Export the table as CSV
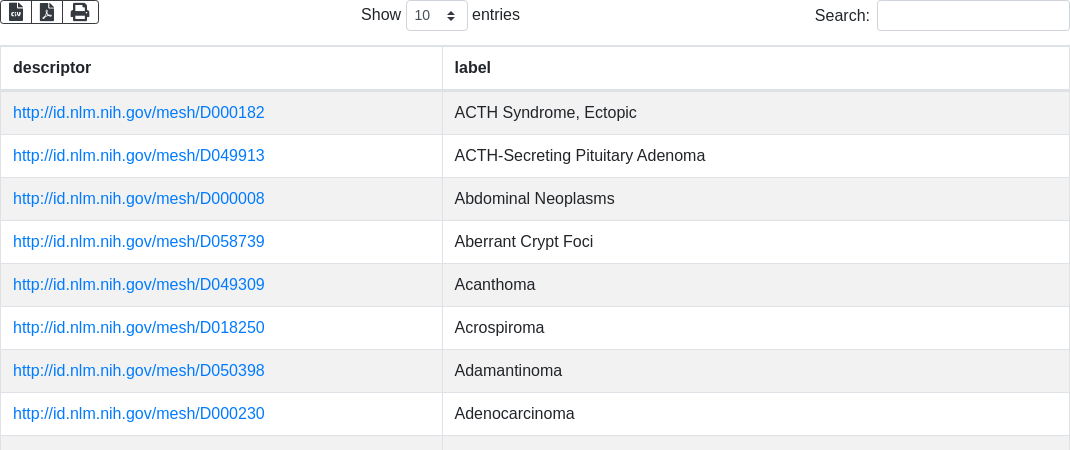Viewport: 1070px width, 450px height. 16,12
